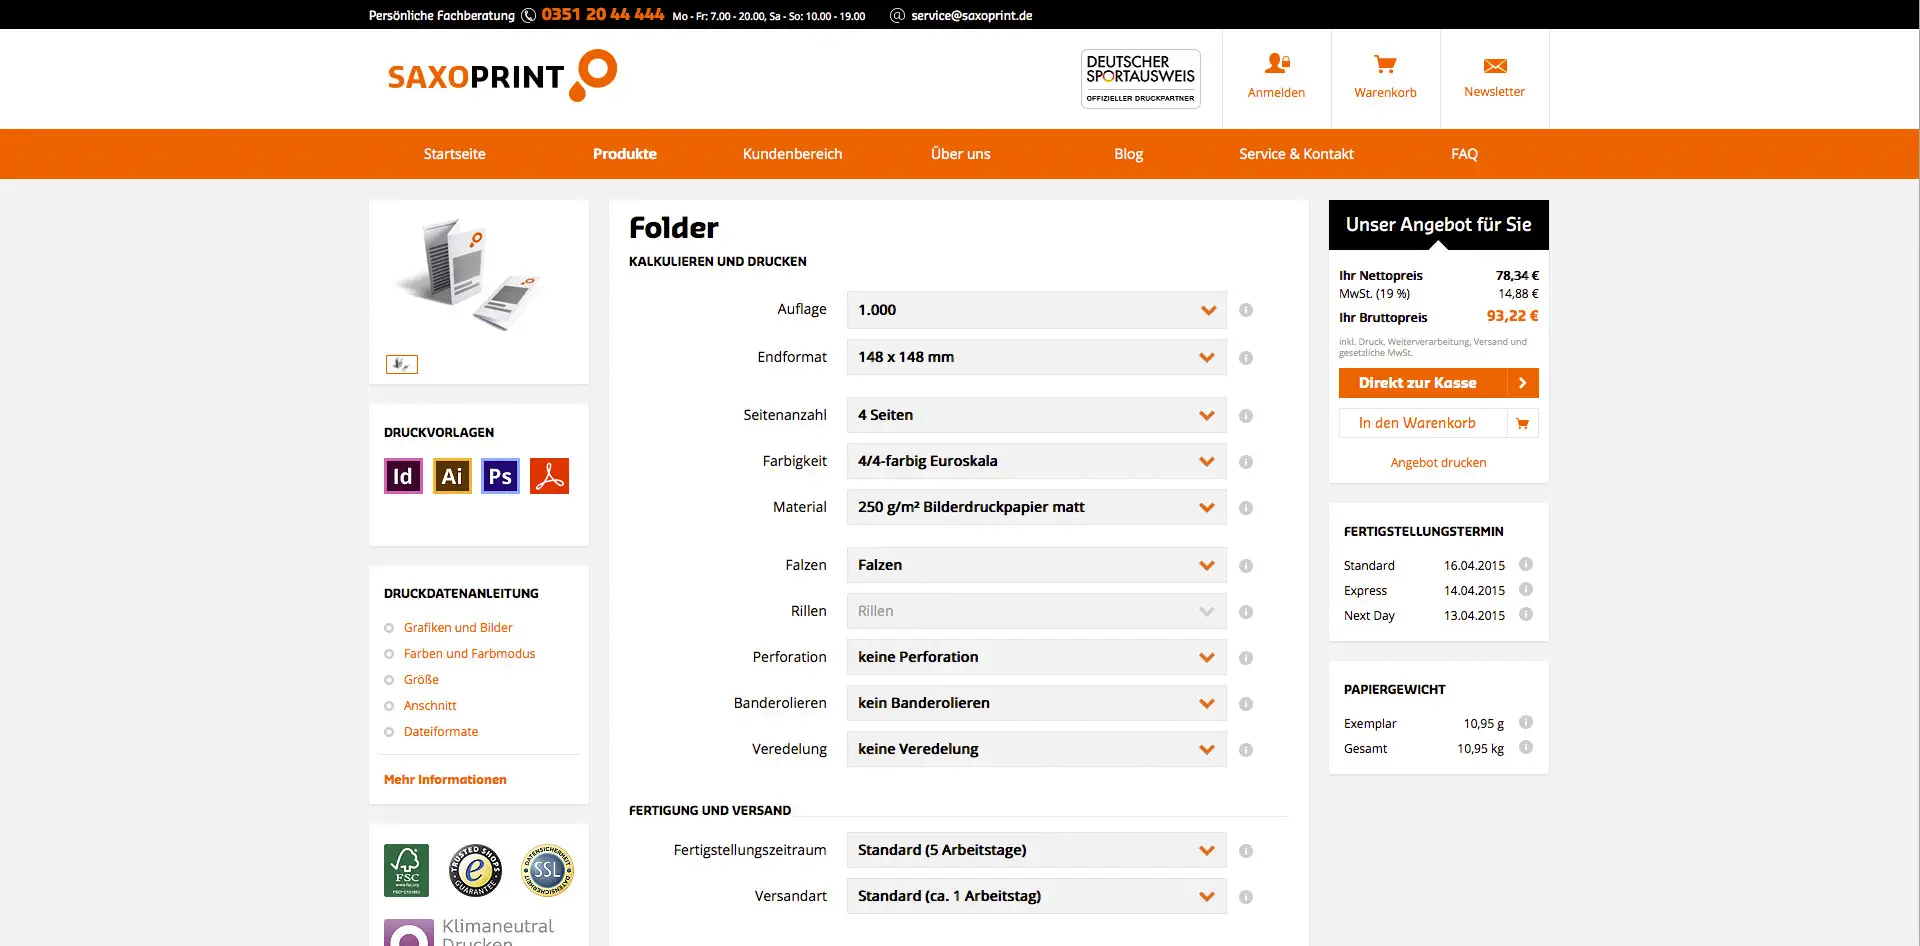Select the Anmelden user login icon

coord(1276,64)
